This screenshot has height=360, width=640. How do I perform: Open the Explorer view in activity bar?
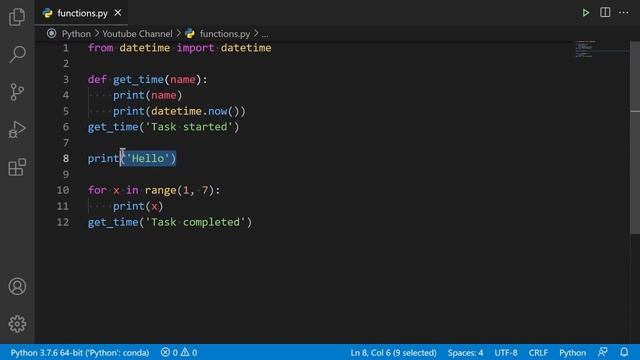tap(17, 17)
